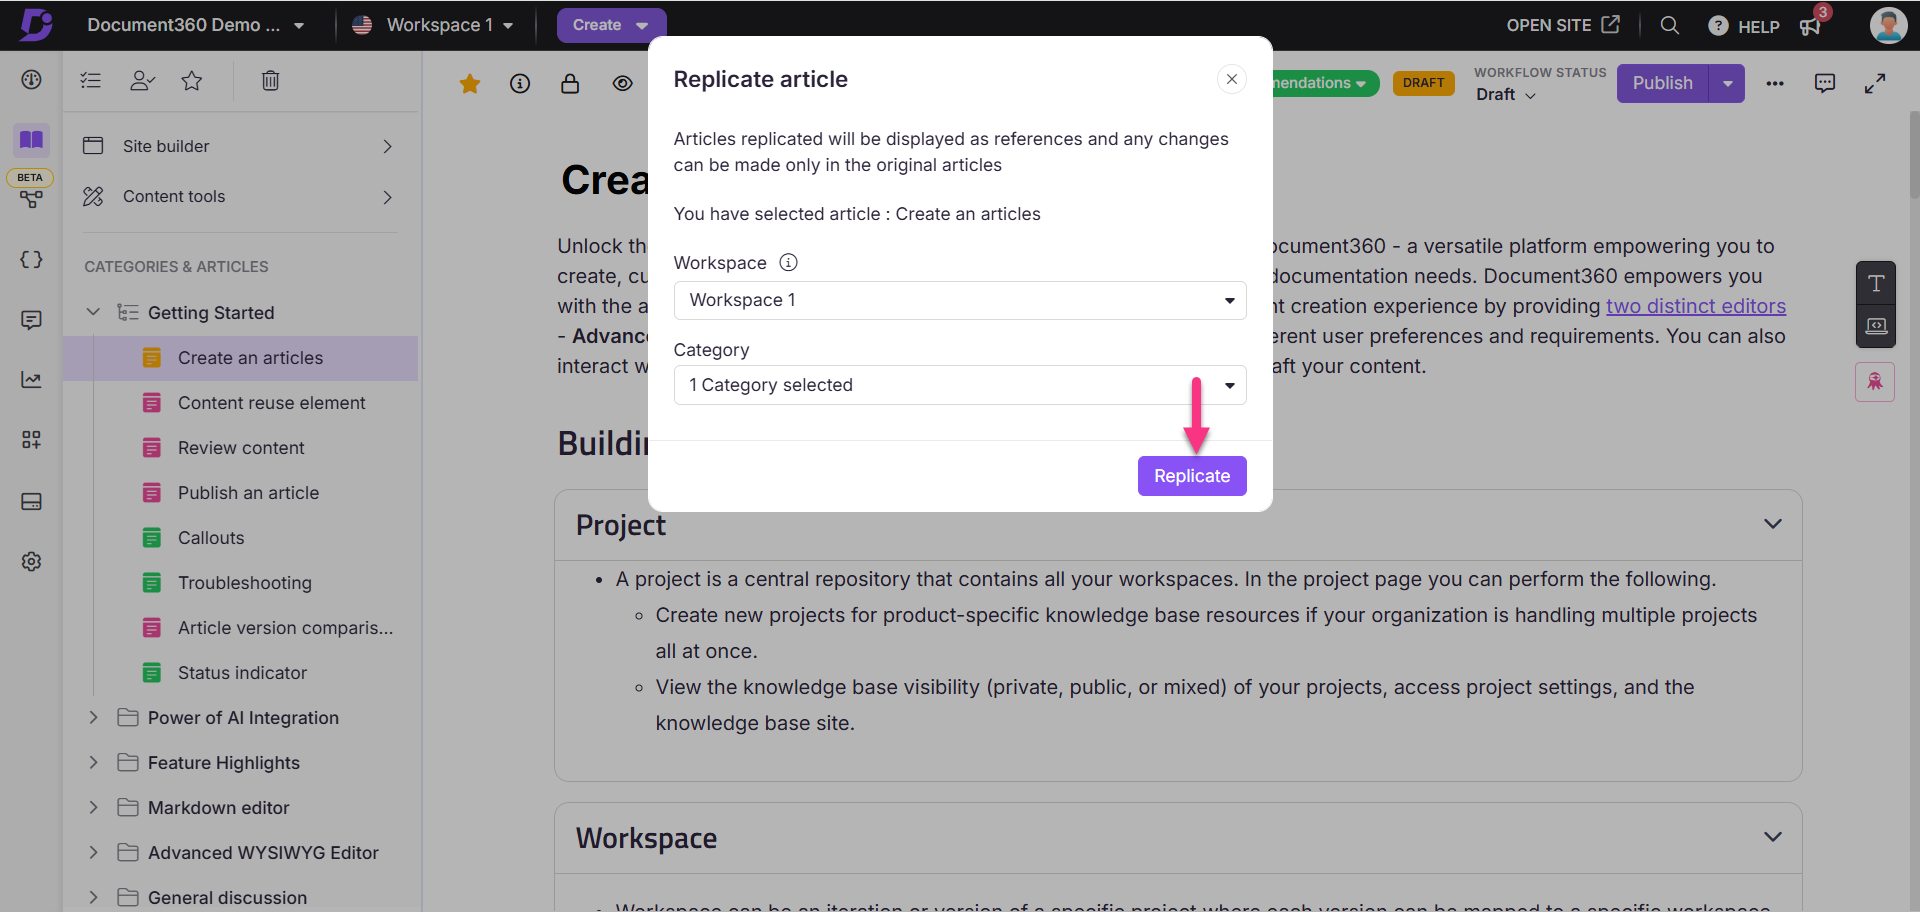Open starred articles icon in sidebar toolbar
Screen dimensions: 1920x912
pyautogui.click(x=192, y=81)
